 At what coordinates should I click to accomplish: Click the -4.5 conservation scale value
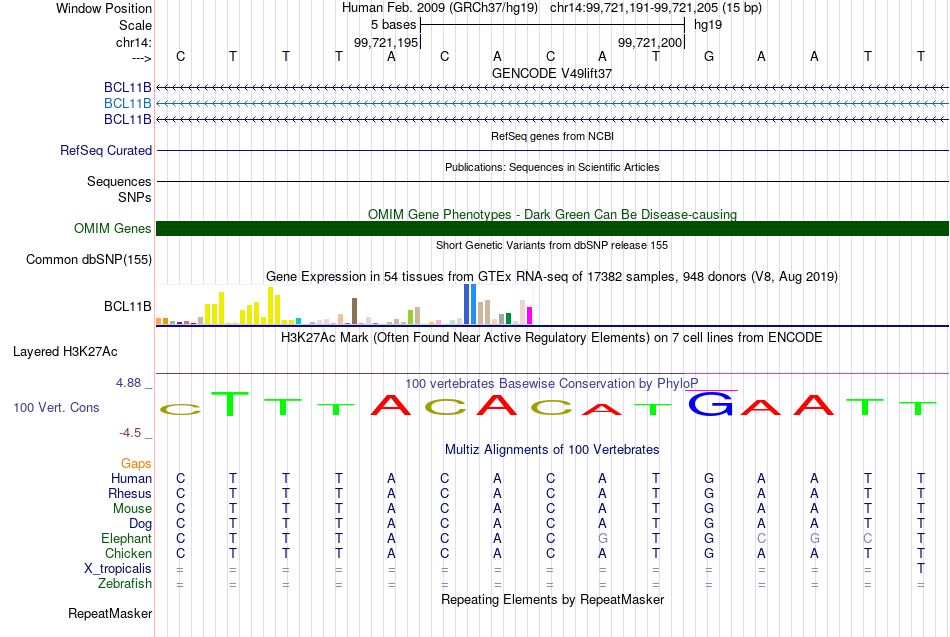click(130, 433)
